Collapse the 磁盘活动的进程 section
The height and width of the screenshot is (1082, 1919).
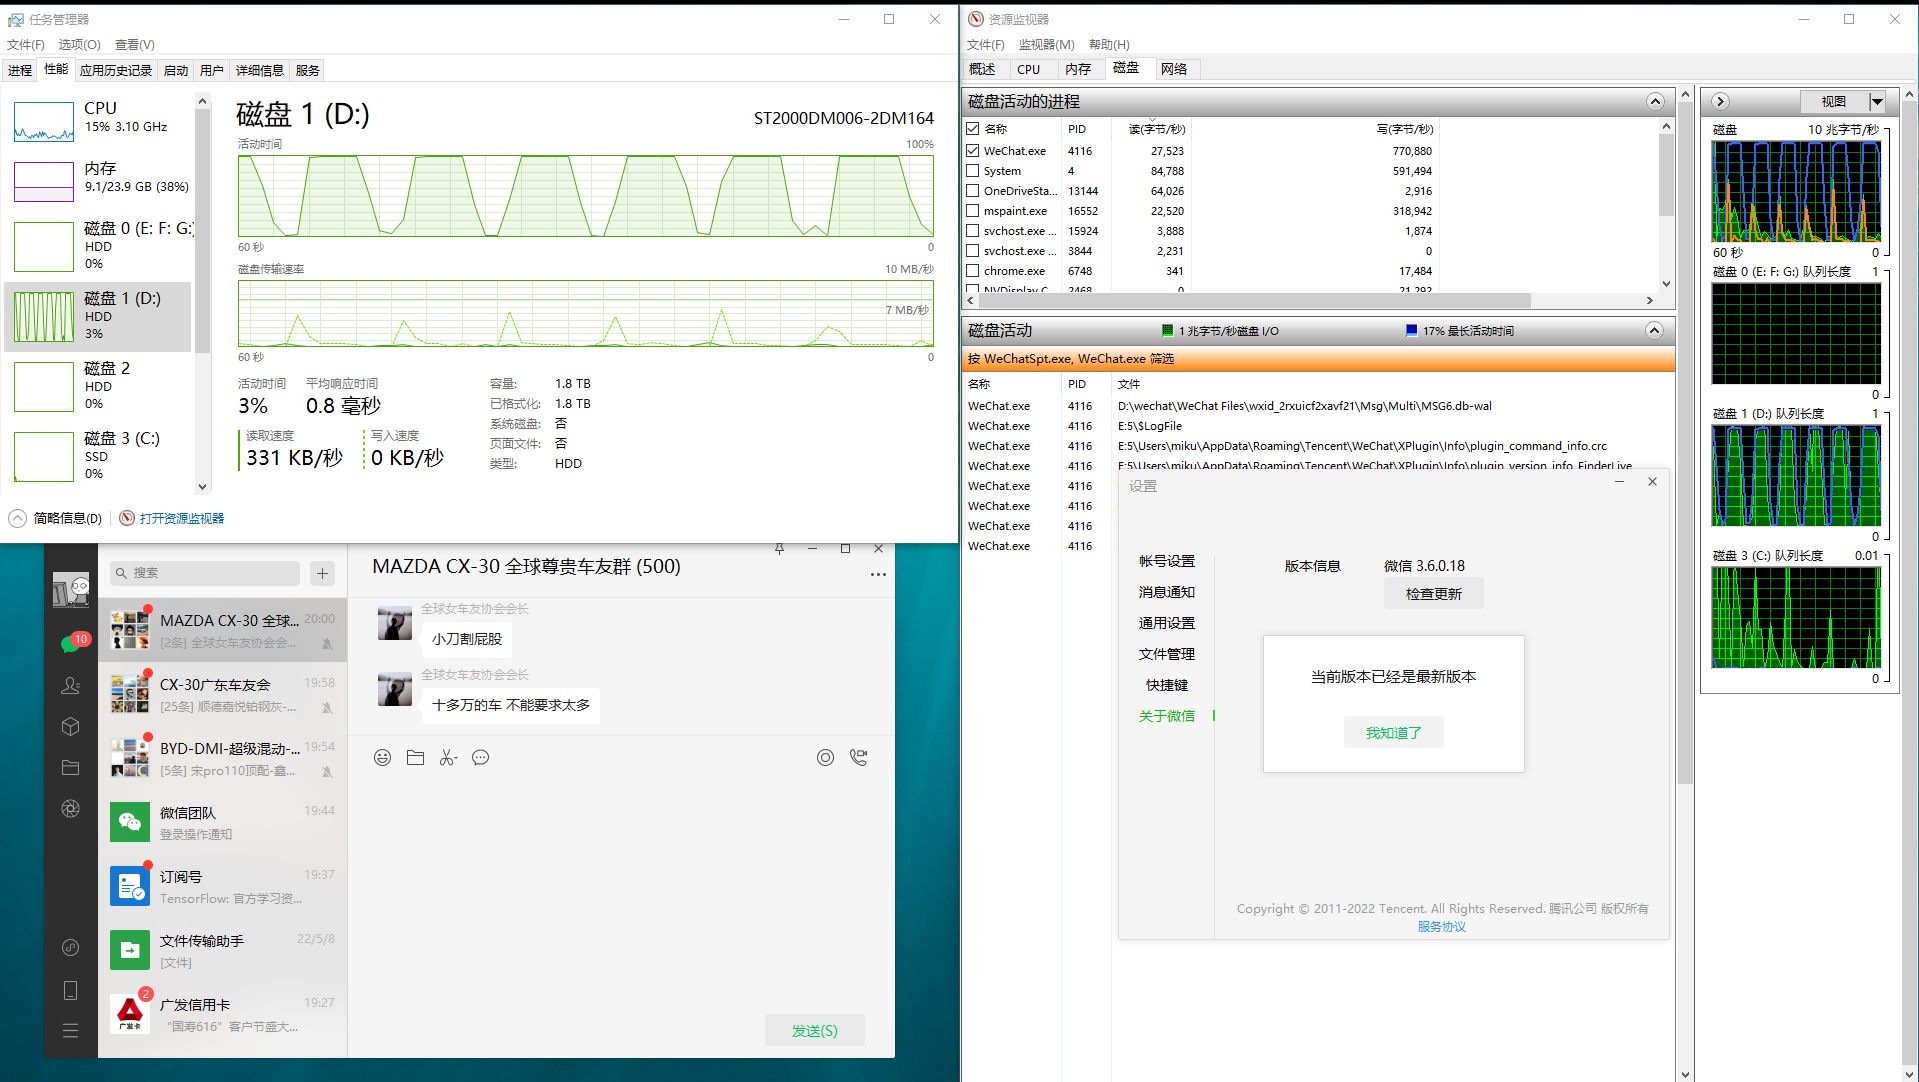pos(1655,101)
